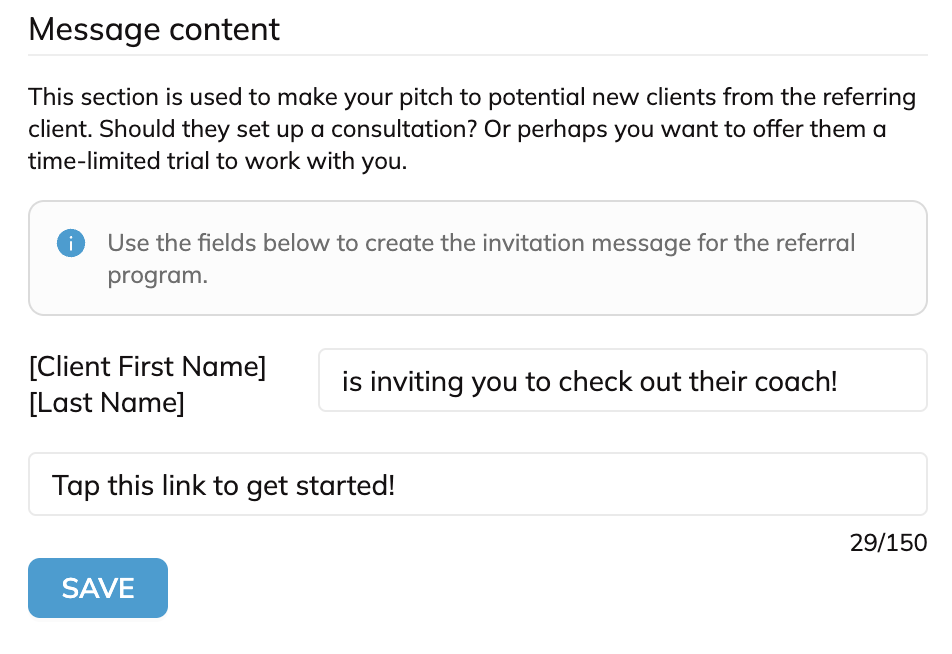
Task: Click 'referral' in the info box
Action: [817, 243]
